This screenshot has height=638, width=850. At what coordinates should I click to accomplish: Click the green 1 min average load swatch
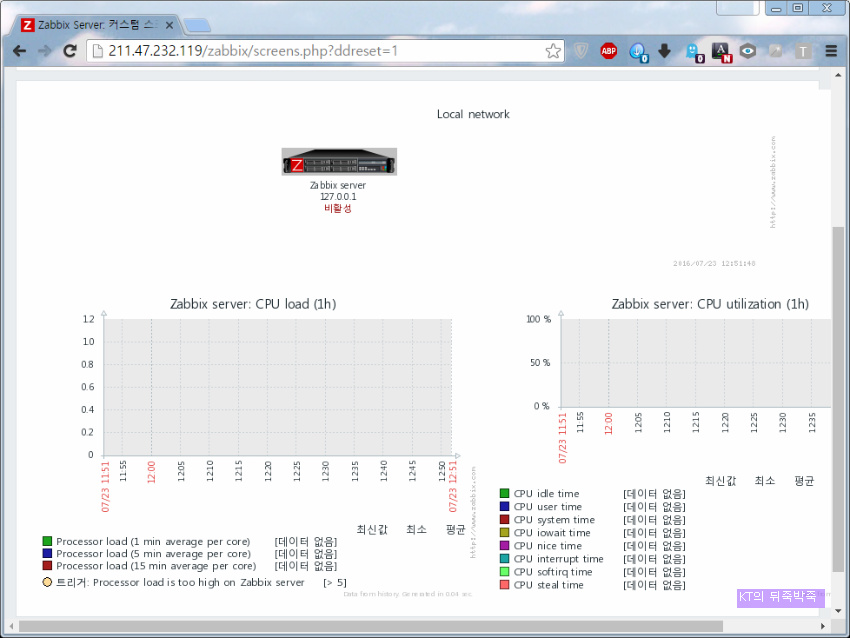tap(47, 541)
